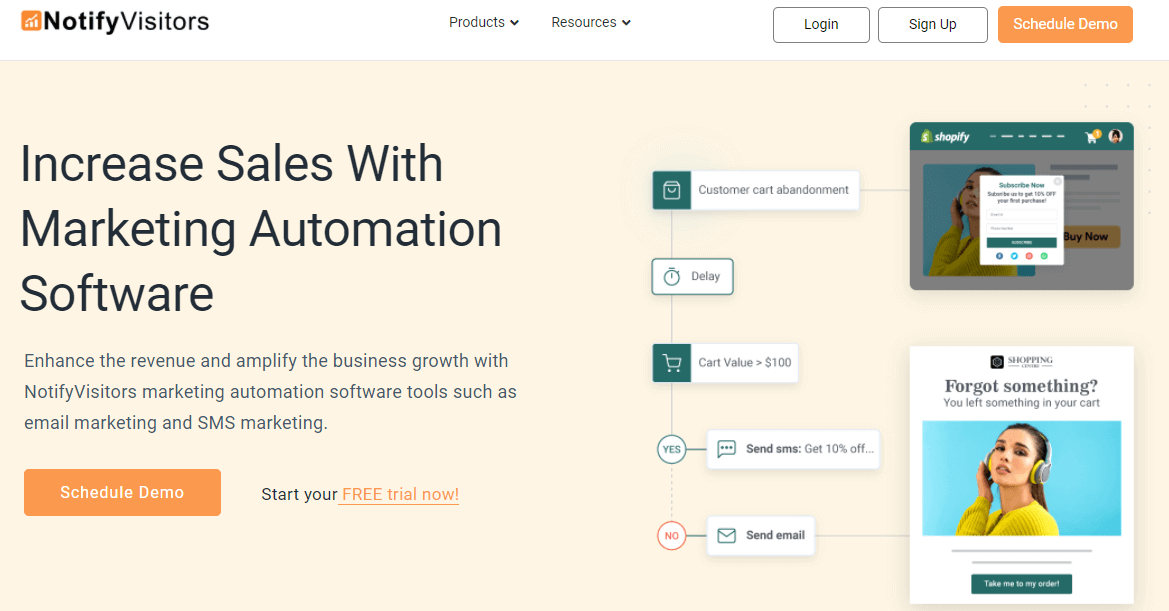Dismiss the Subscribe Now popup
Viewport: 1169px width, 611px height.
pos(1058,181)
